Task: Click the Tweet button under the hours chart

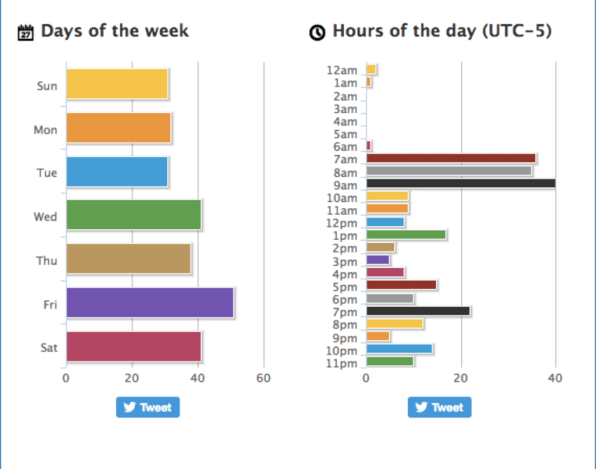Action: coord(439,407)
